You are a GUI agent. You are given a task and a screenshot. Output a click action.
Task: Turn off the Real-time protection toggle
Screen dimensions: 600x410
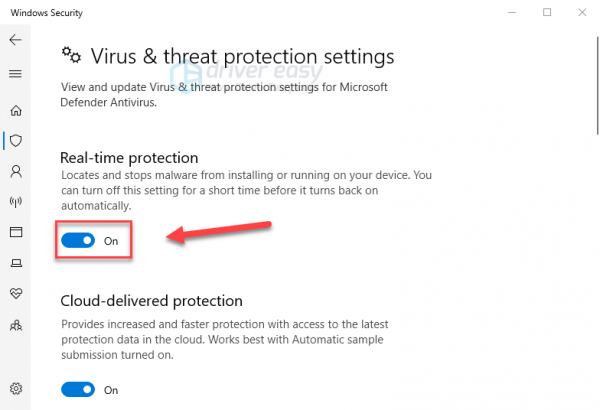[78, 241]
